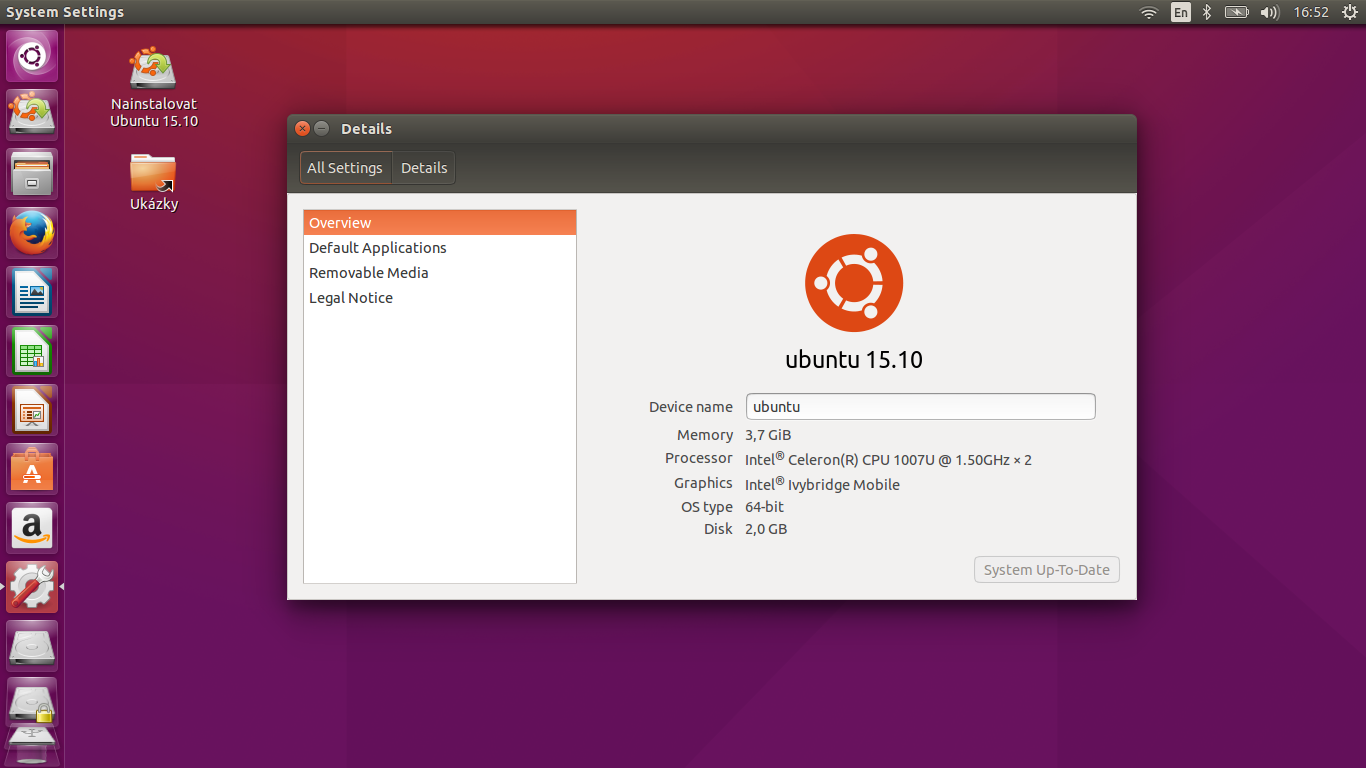Viewport: 1366px width, 768px height.
Task: Click the System Settings panel title
Action: coord(65,12)
